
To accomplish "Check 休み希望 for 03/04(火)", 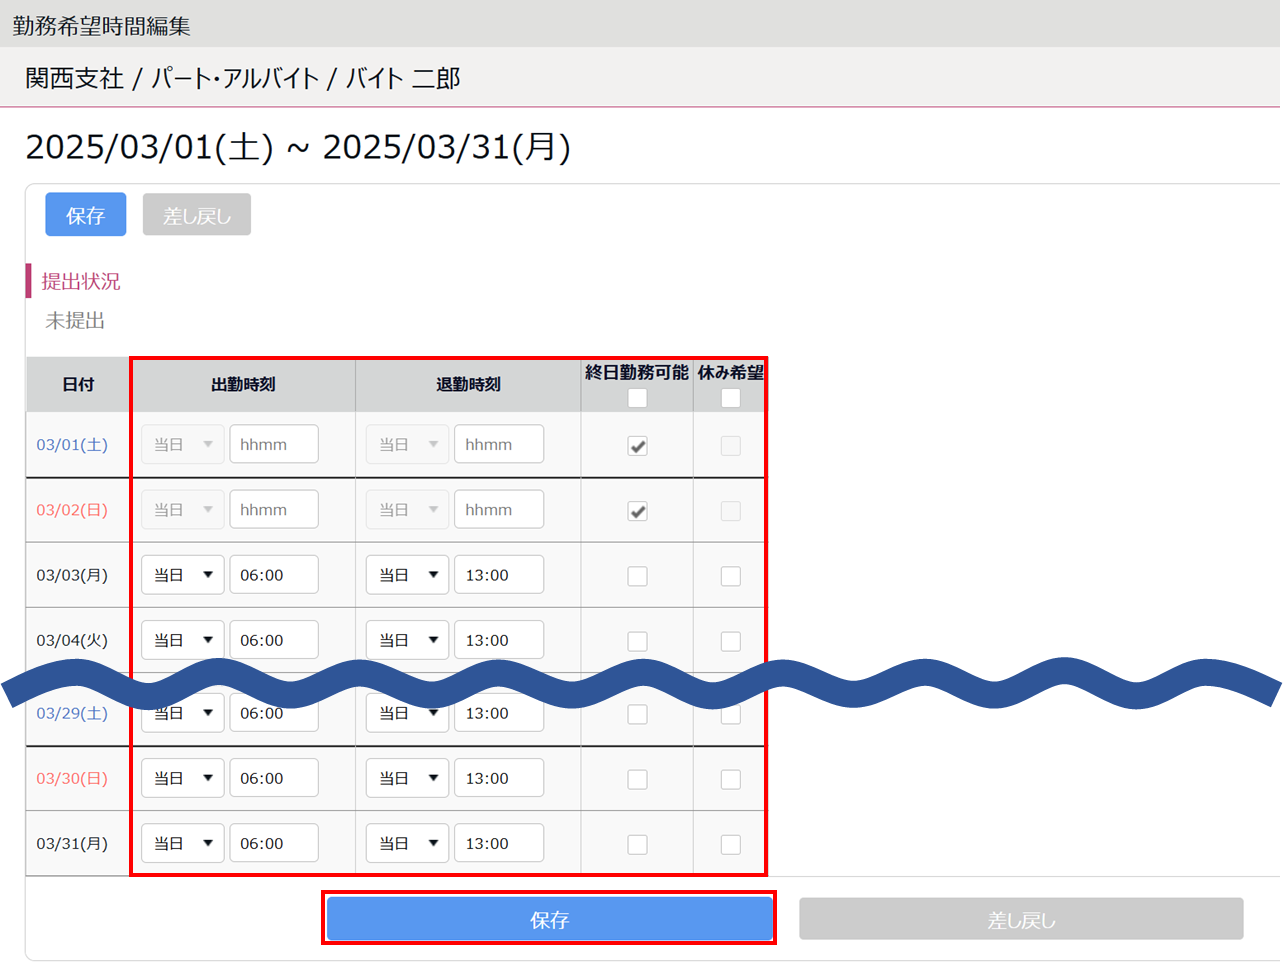I will click(731, 641).
